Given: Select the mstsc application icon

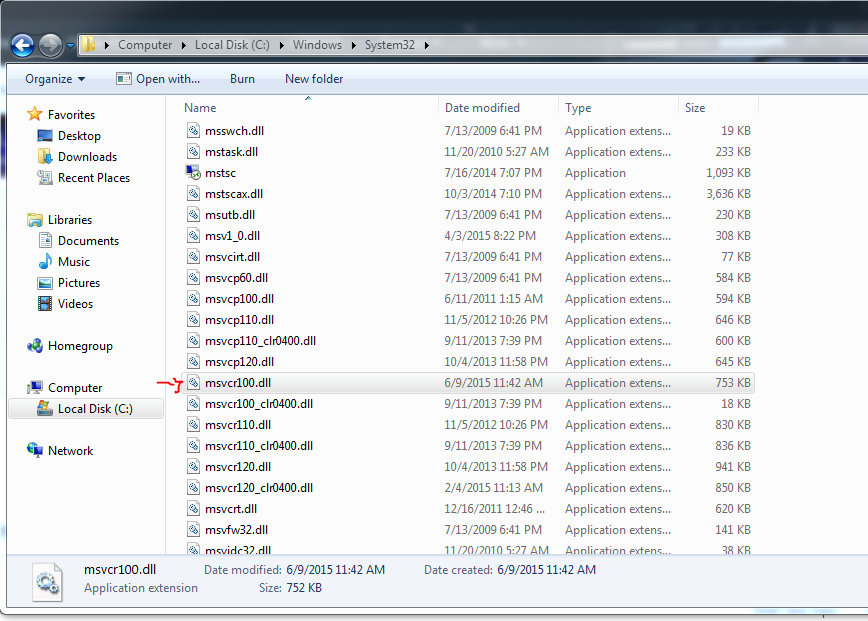Looking at the screenshot, I should tap(193, 173).
